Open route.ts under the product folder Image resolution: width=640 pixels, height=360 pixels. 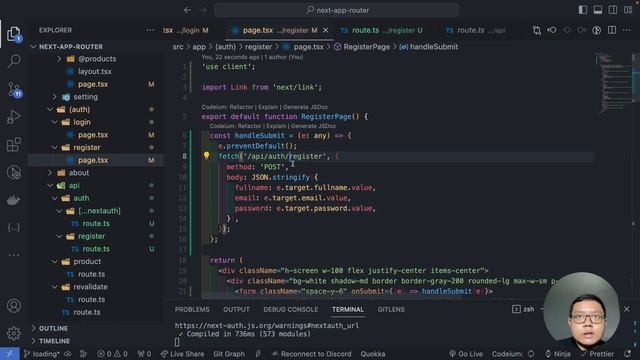pos(91,274)
